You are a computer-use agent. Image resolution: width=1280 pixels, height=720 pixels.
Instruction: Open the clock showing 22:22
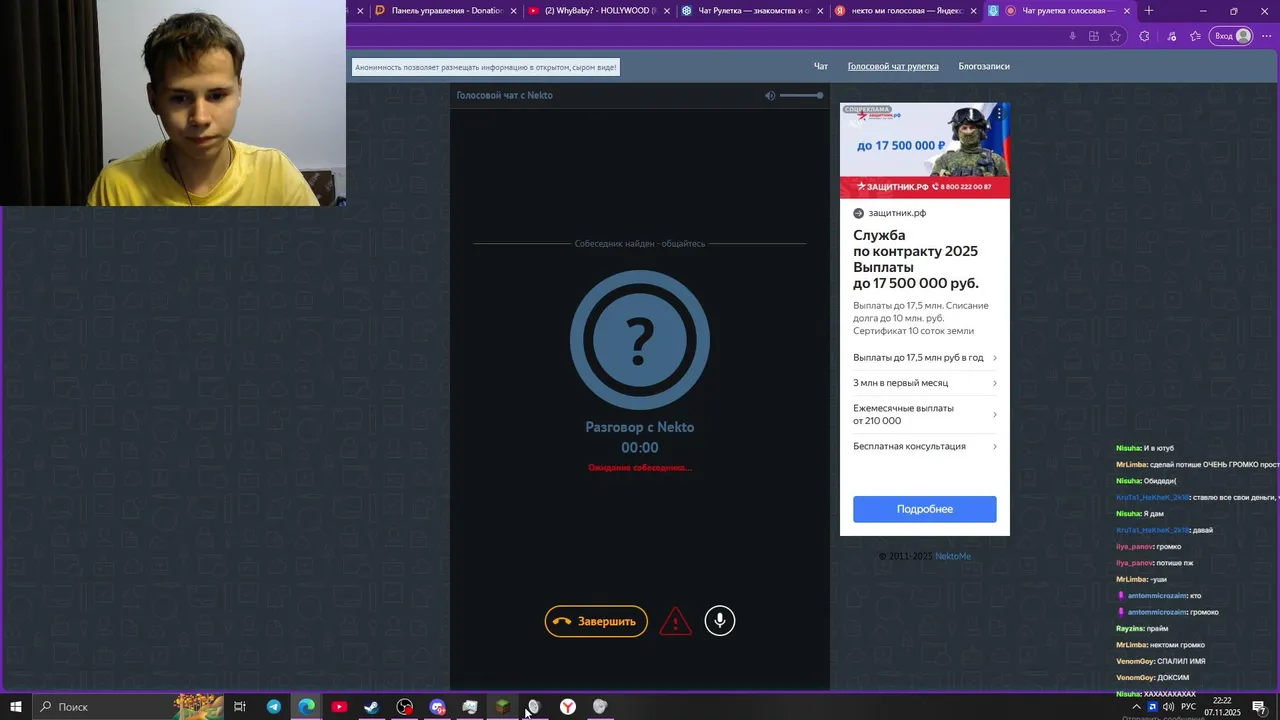point(1222,707)
